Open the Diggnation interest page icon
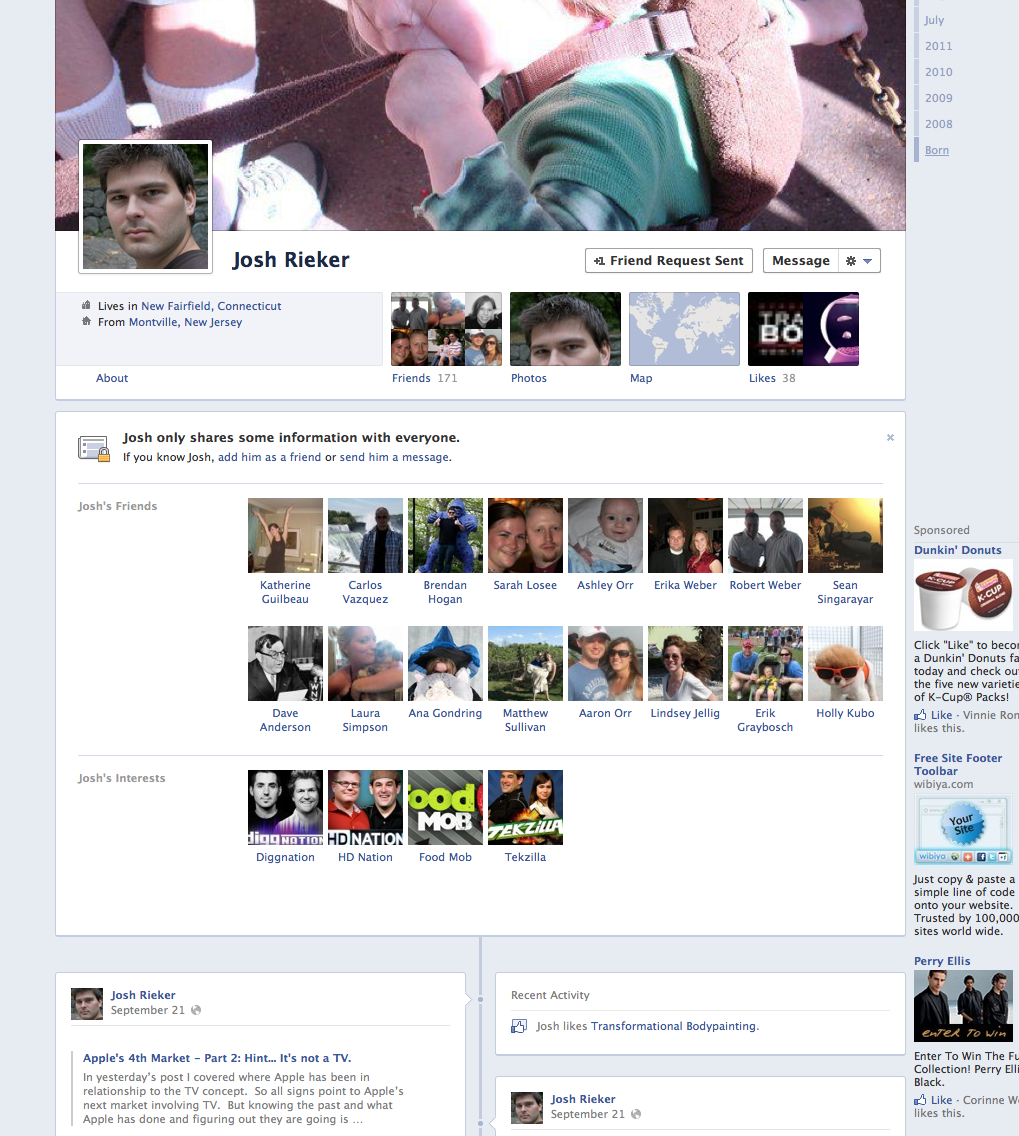1019x1136 pixels. (x=285, y=808)
